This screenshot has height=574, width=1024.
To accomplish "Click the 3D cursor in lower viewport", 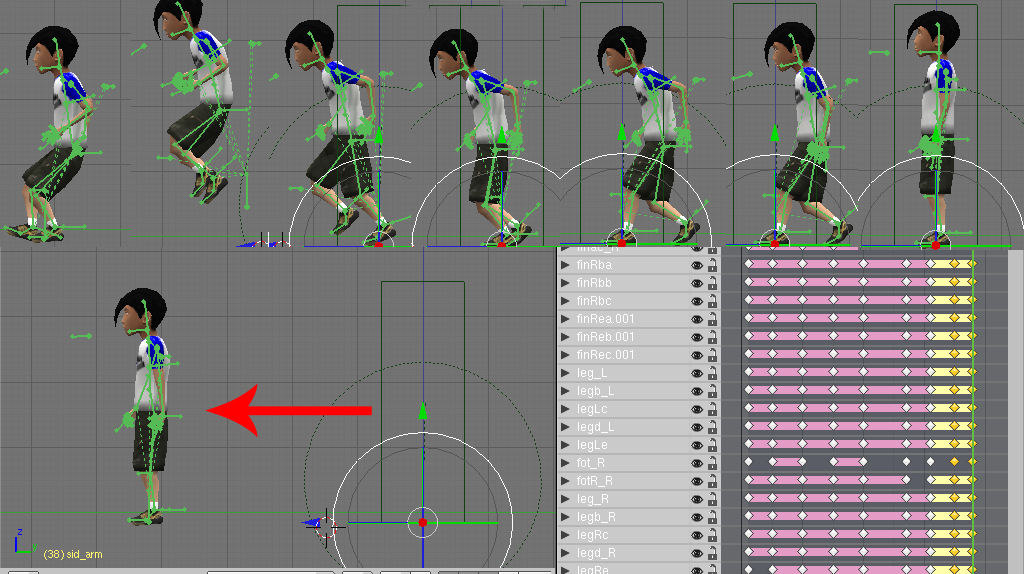I will 326,526.
